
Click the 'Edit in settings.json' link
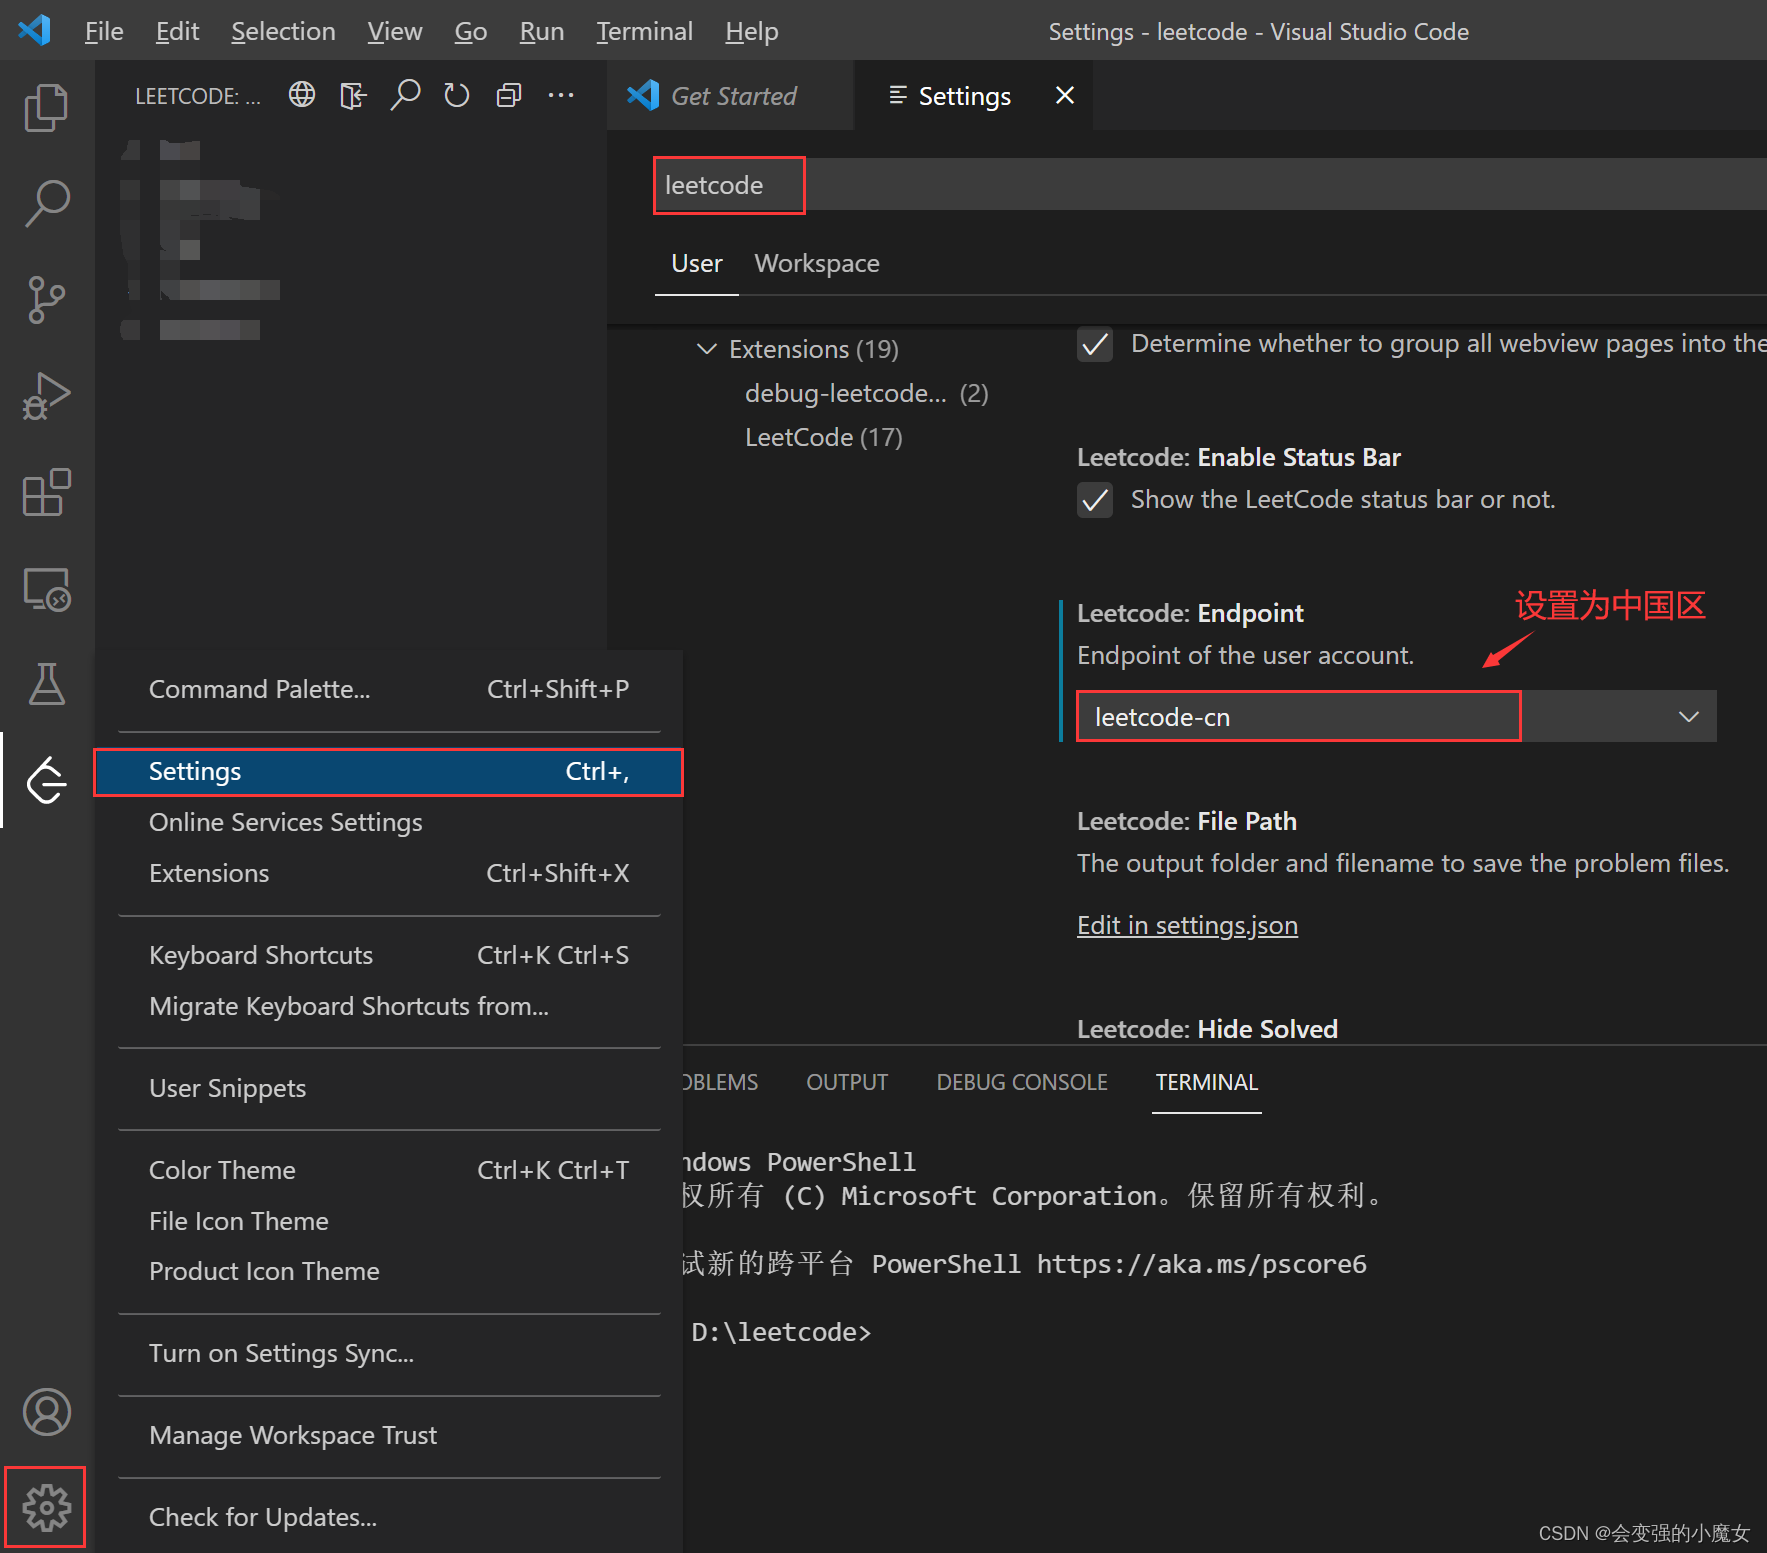tap(1186, 925)
